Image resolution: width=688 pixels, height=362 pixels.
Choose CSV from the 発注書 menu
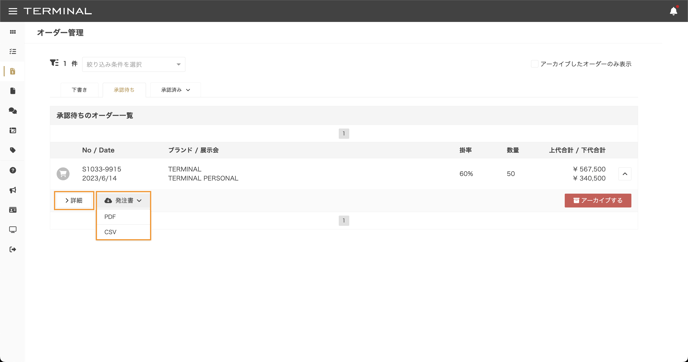click(123, 232)
